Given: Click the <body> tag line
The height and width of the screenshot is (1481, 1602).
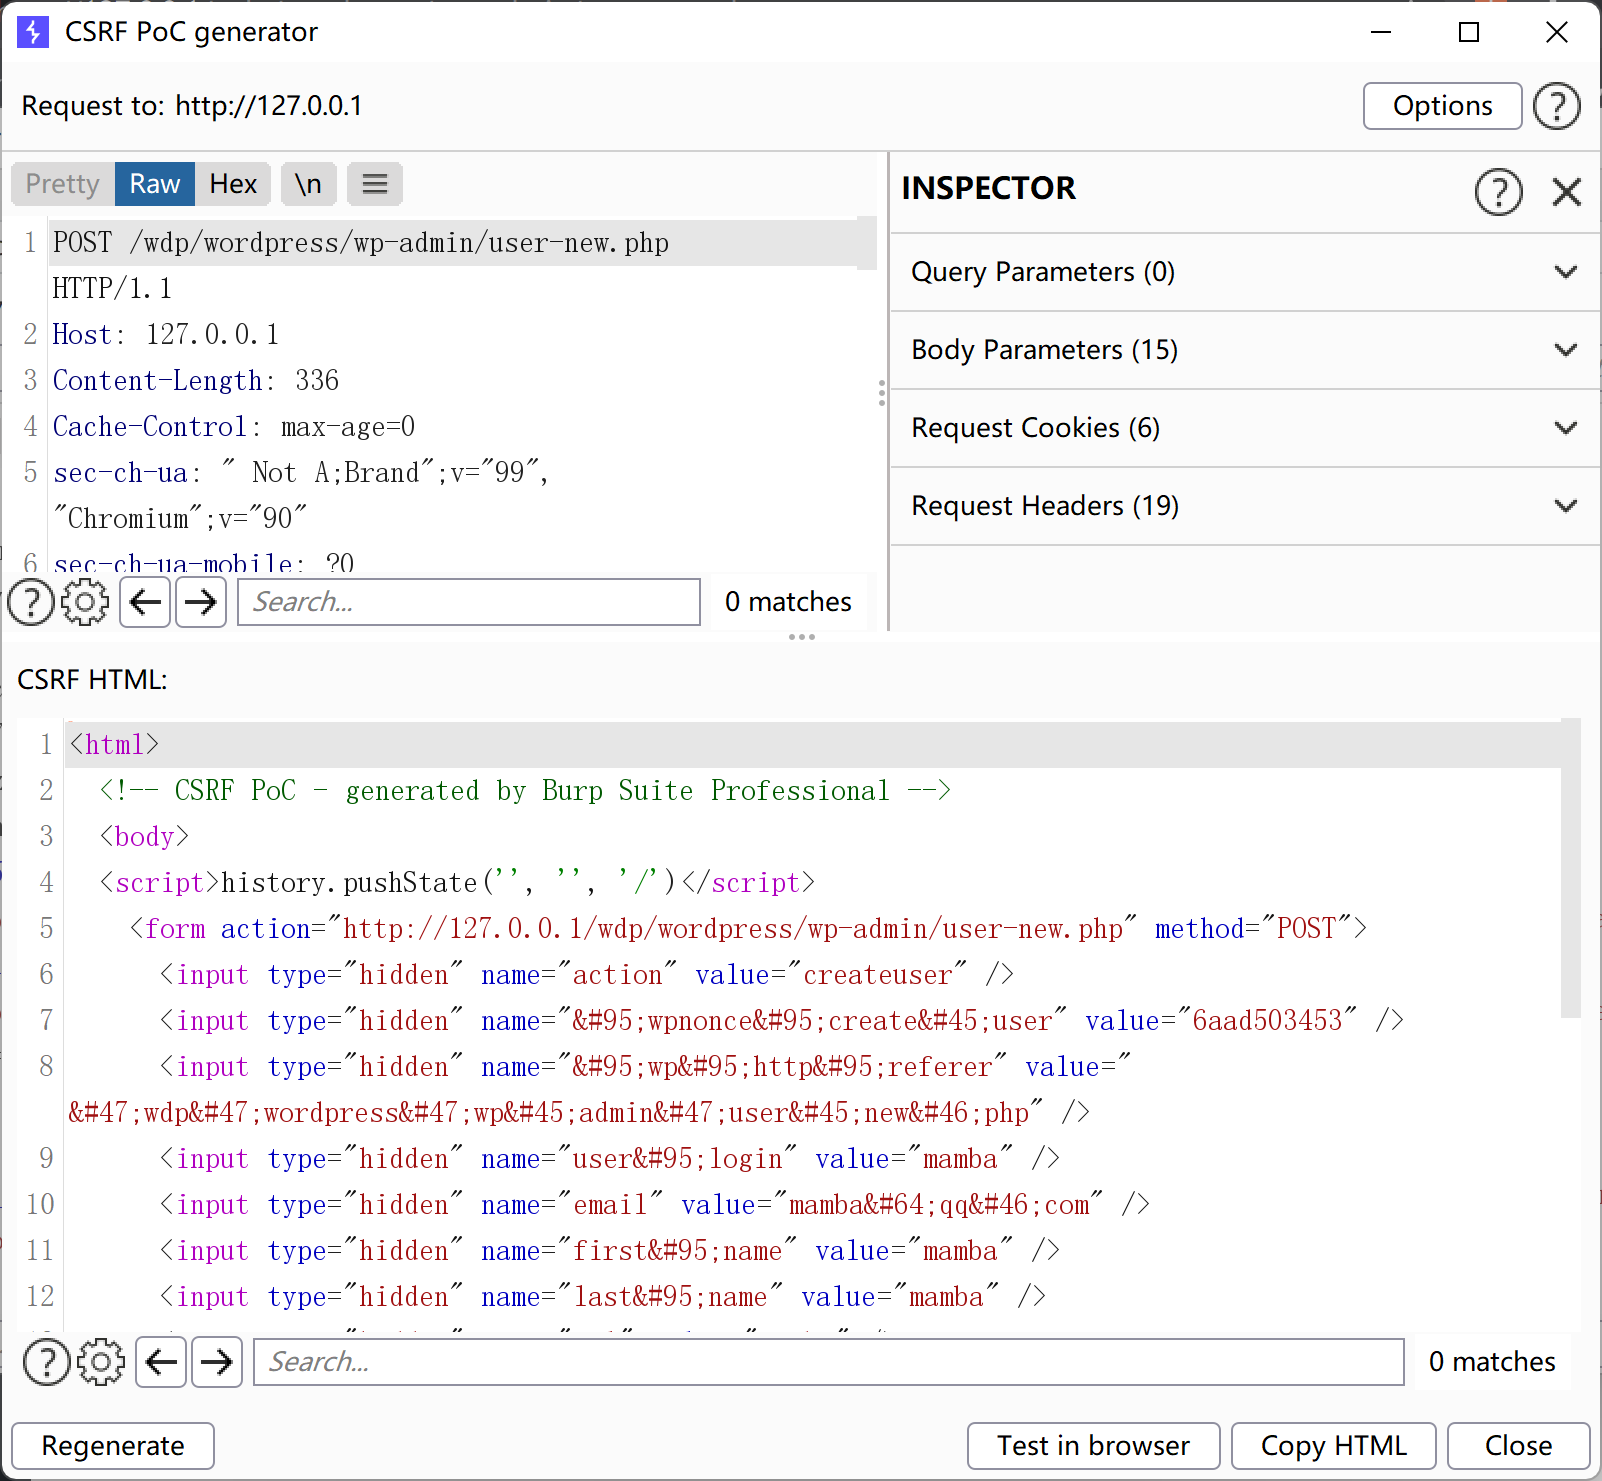Looking at the screenshot, I should tap(144, 837).
